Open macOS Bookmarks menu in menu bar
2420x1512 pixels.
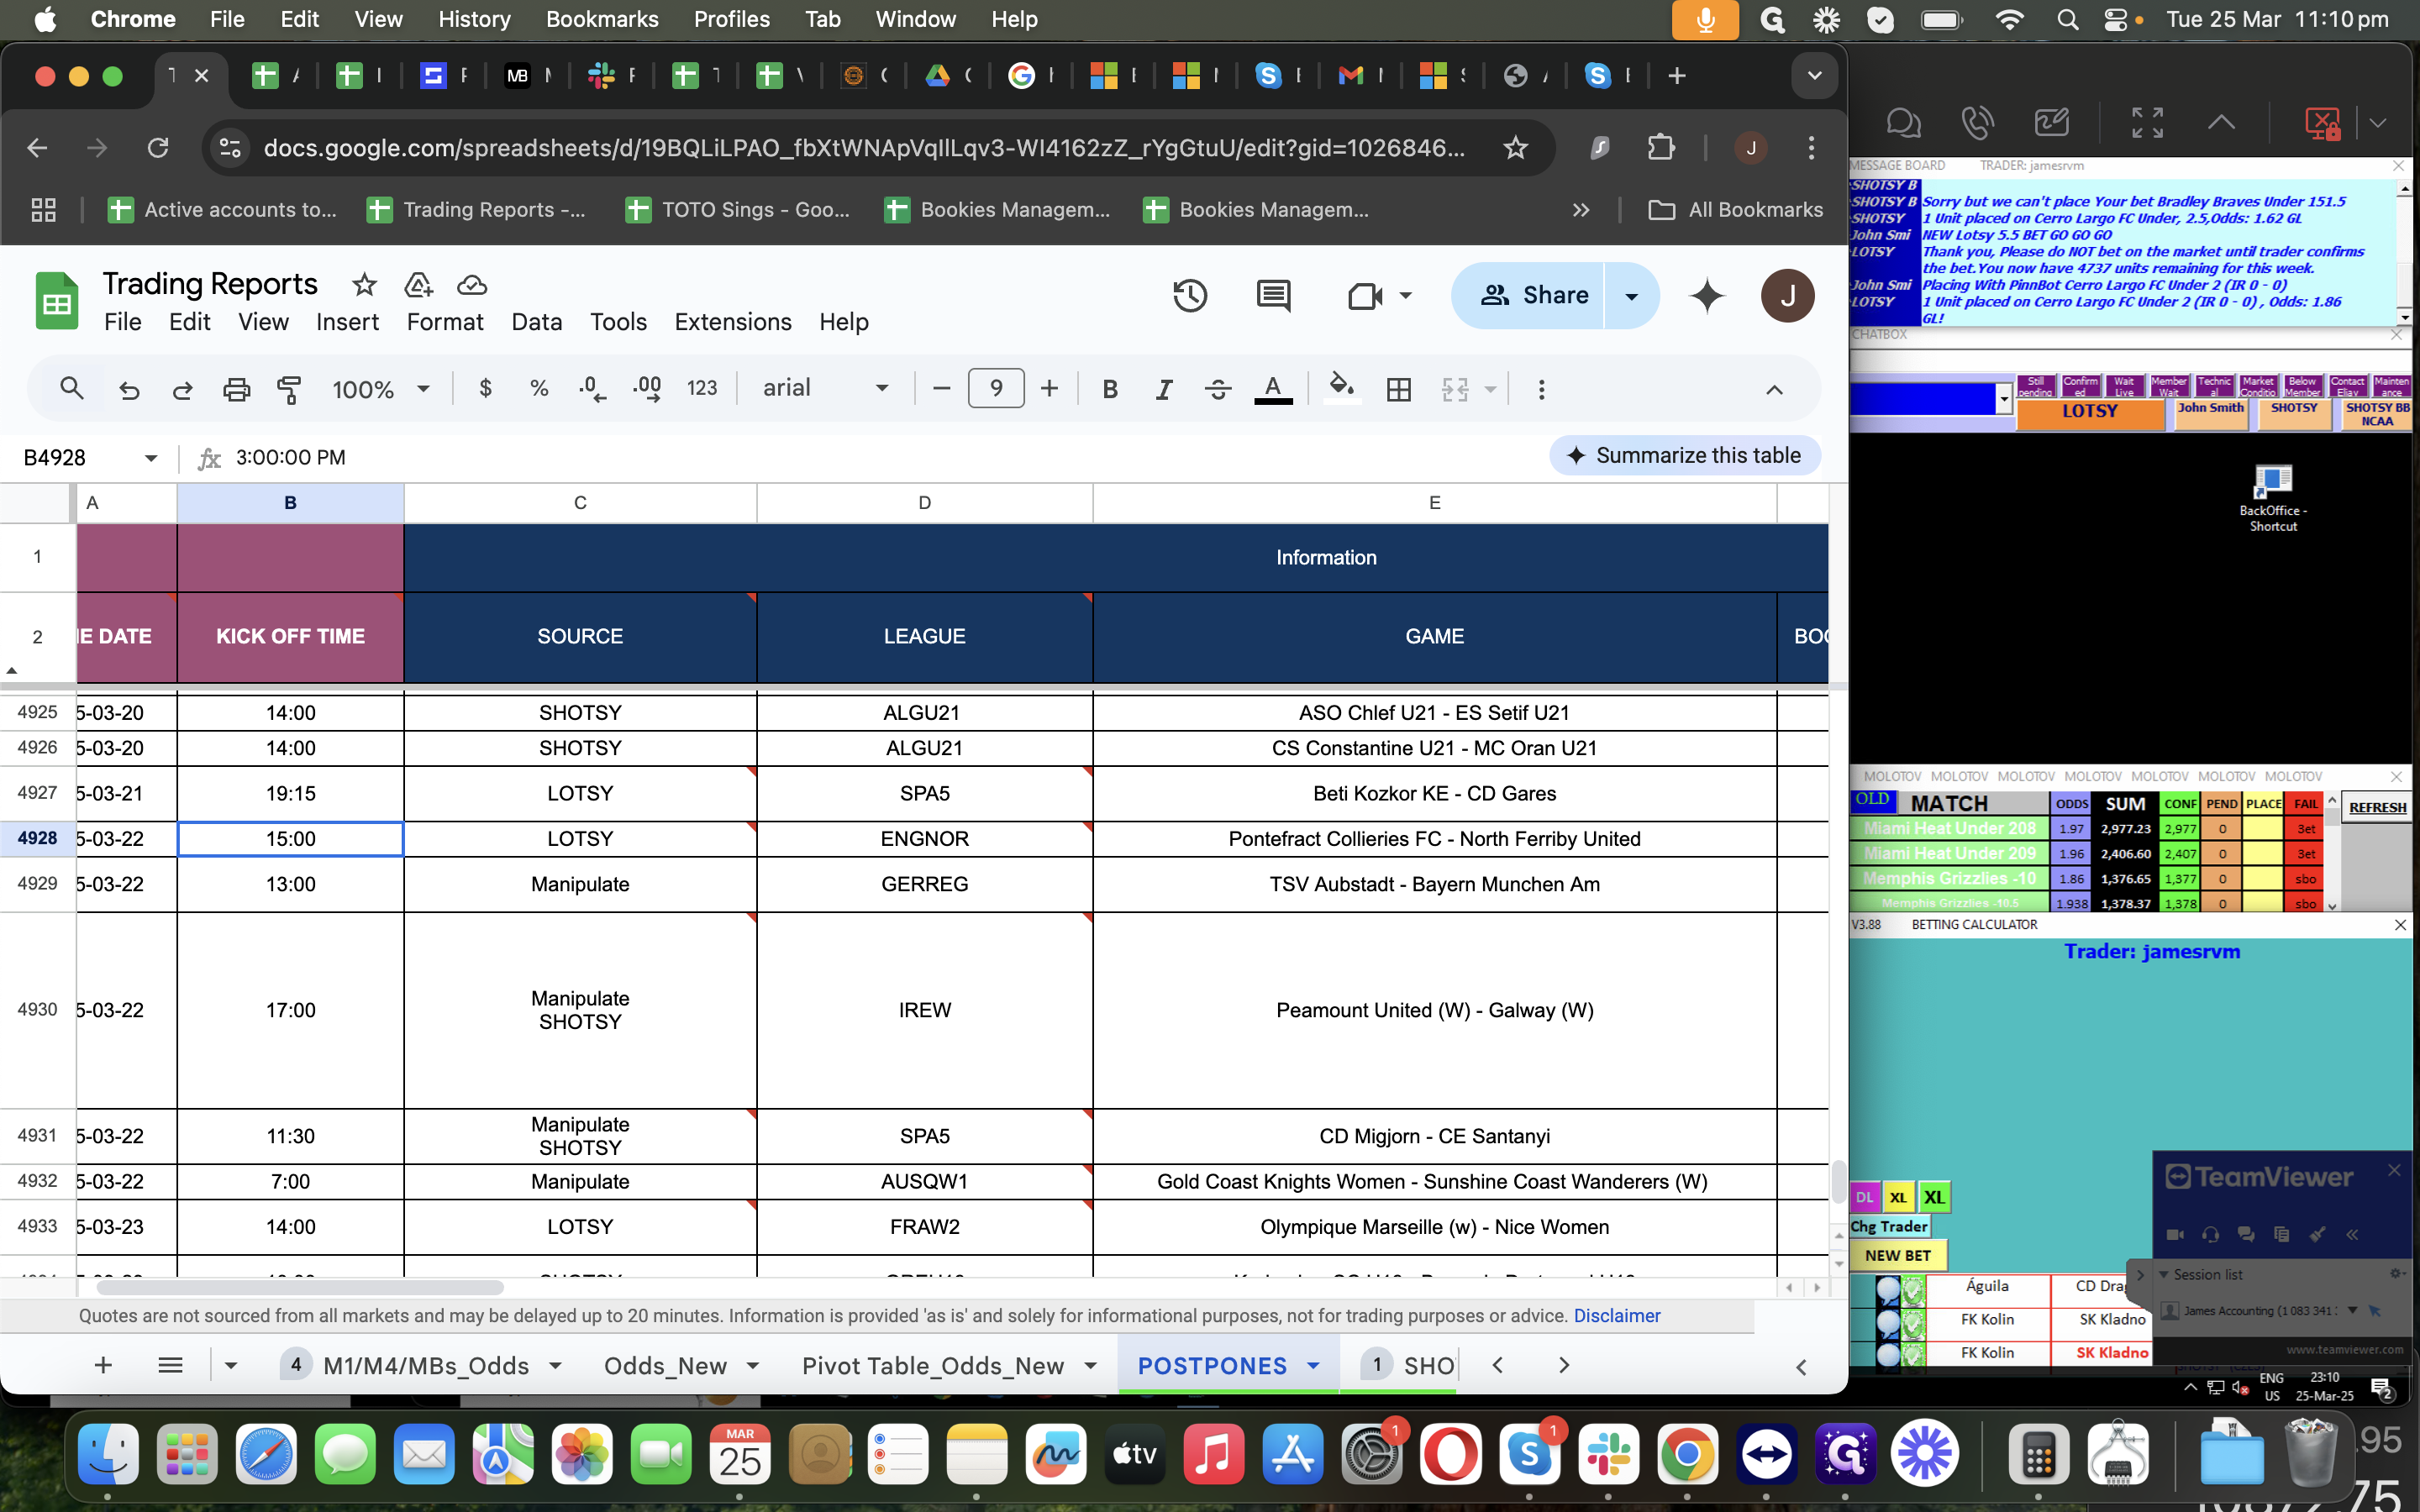click(601, 19)
